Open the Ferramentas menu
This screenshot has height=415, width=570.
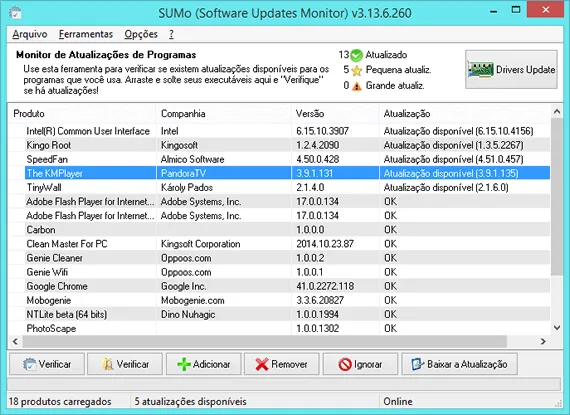coord(86,34)
